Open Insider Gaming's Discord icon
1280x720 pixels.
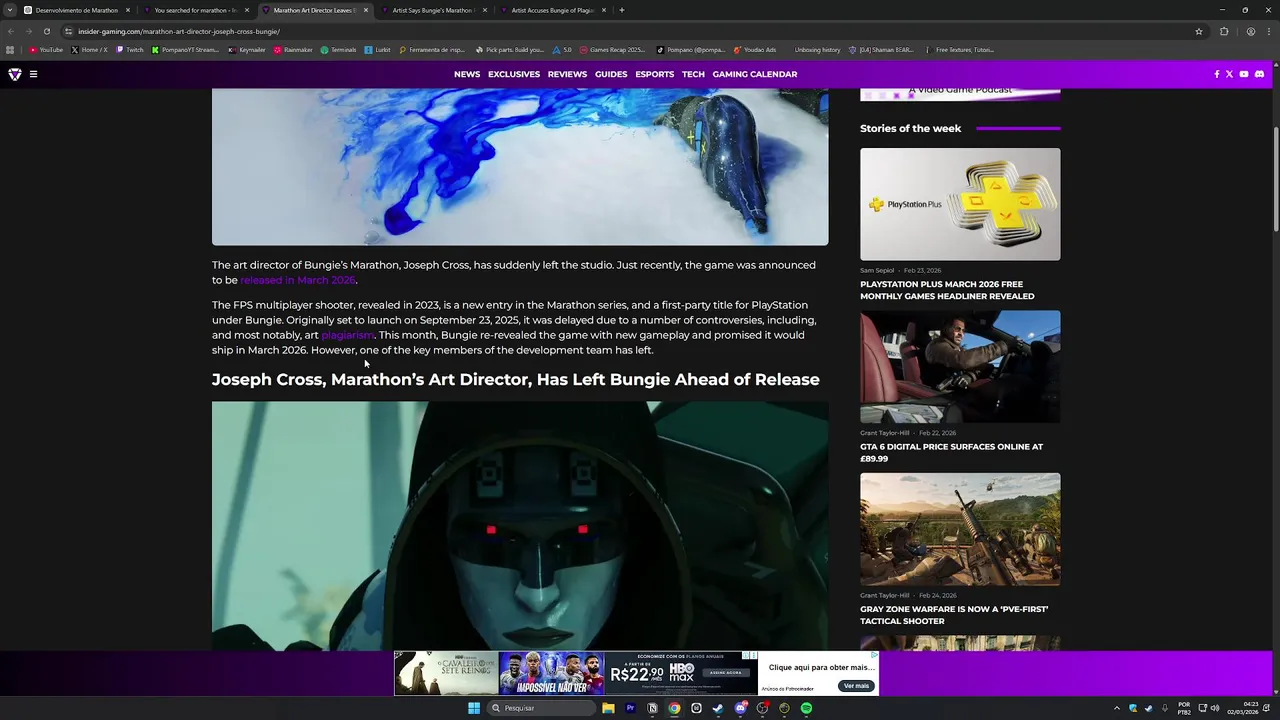point(1259,74)
